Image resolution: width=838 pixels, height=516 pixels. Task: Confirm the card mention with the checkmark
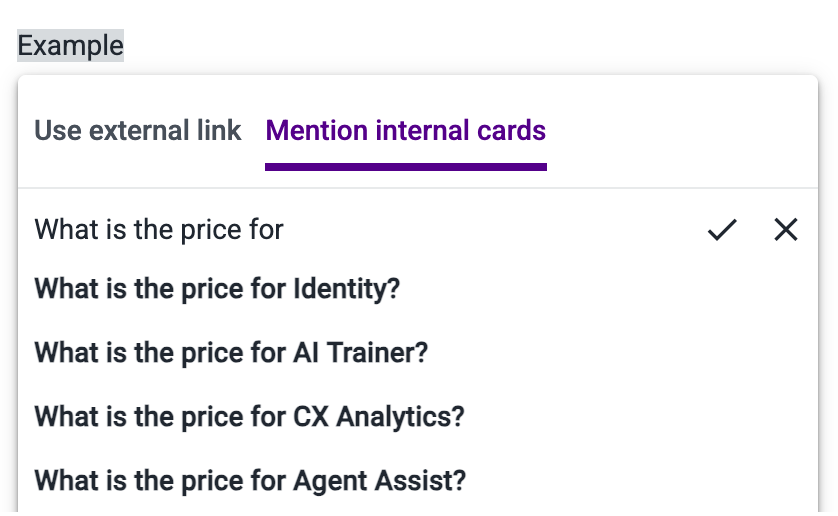tap(721, 231)
